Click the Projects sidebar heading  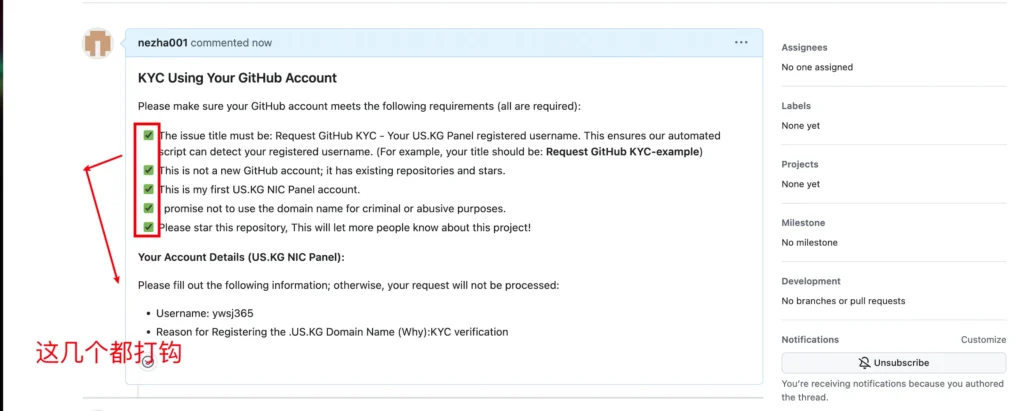click(800, 164)
